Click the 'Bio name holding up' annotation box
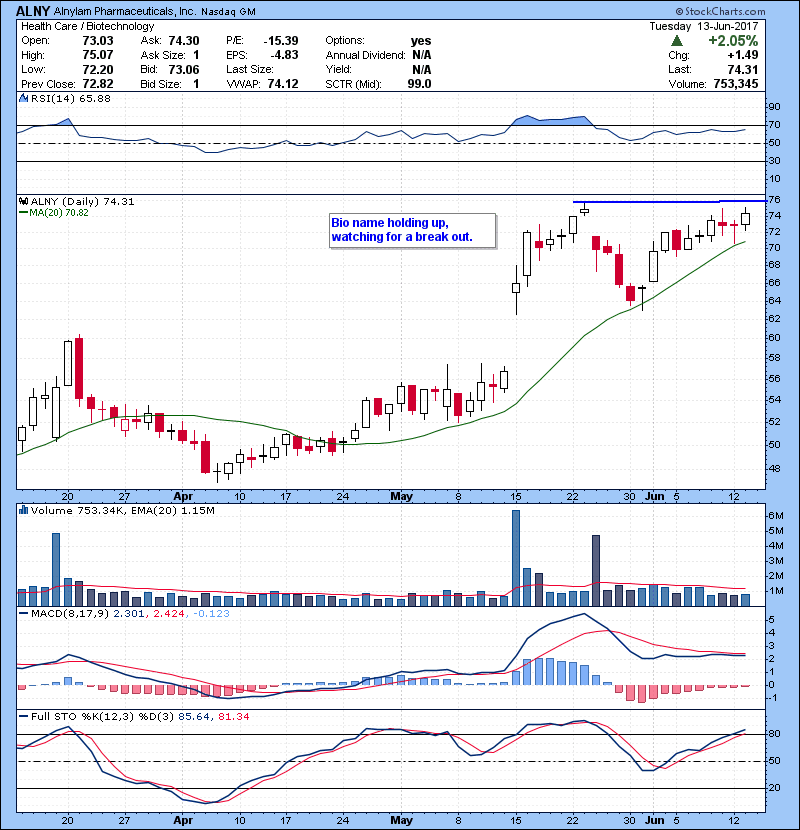 point(412,230)
